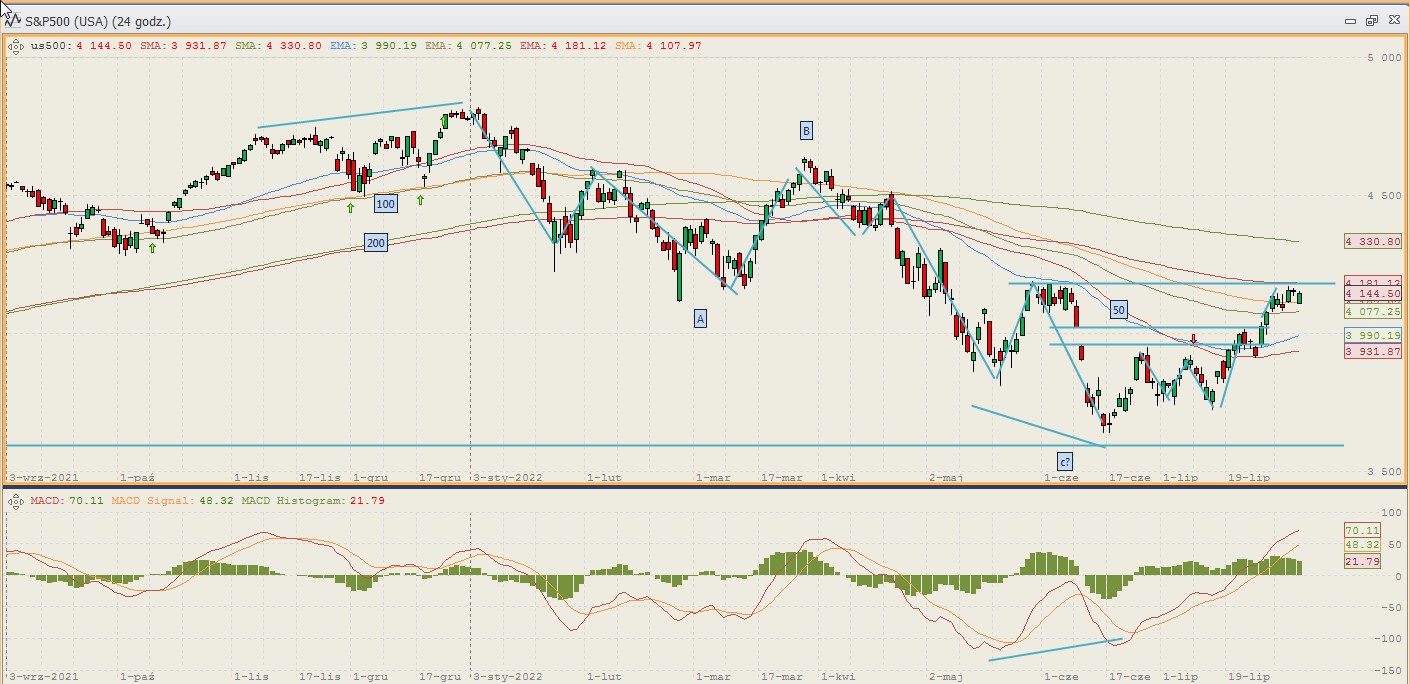Click the move-pane arrows icon in MACD panel

17,500
